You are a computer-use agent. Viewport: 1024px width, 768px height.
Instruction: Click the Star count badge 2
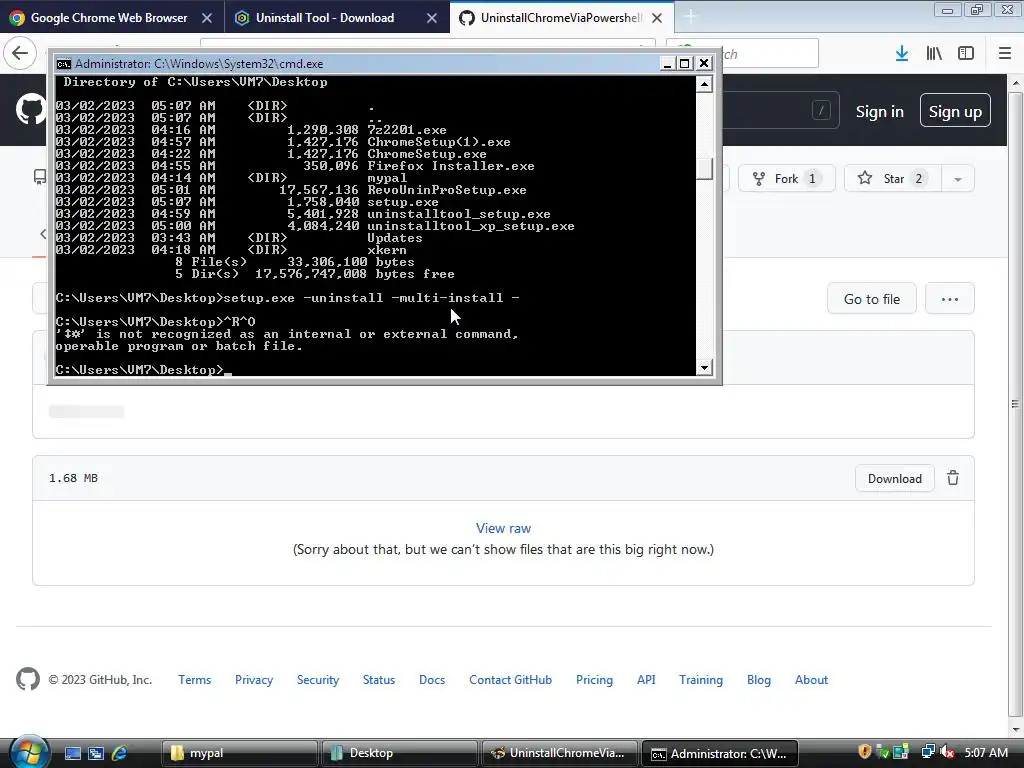[x=918, y=179]
